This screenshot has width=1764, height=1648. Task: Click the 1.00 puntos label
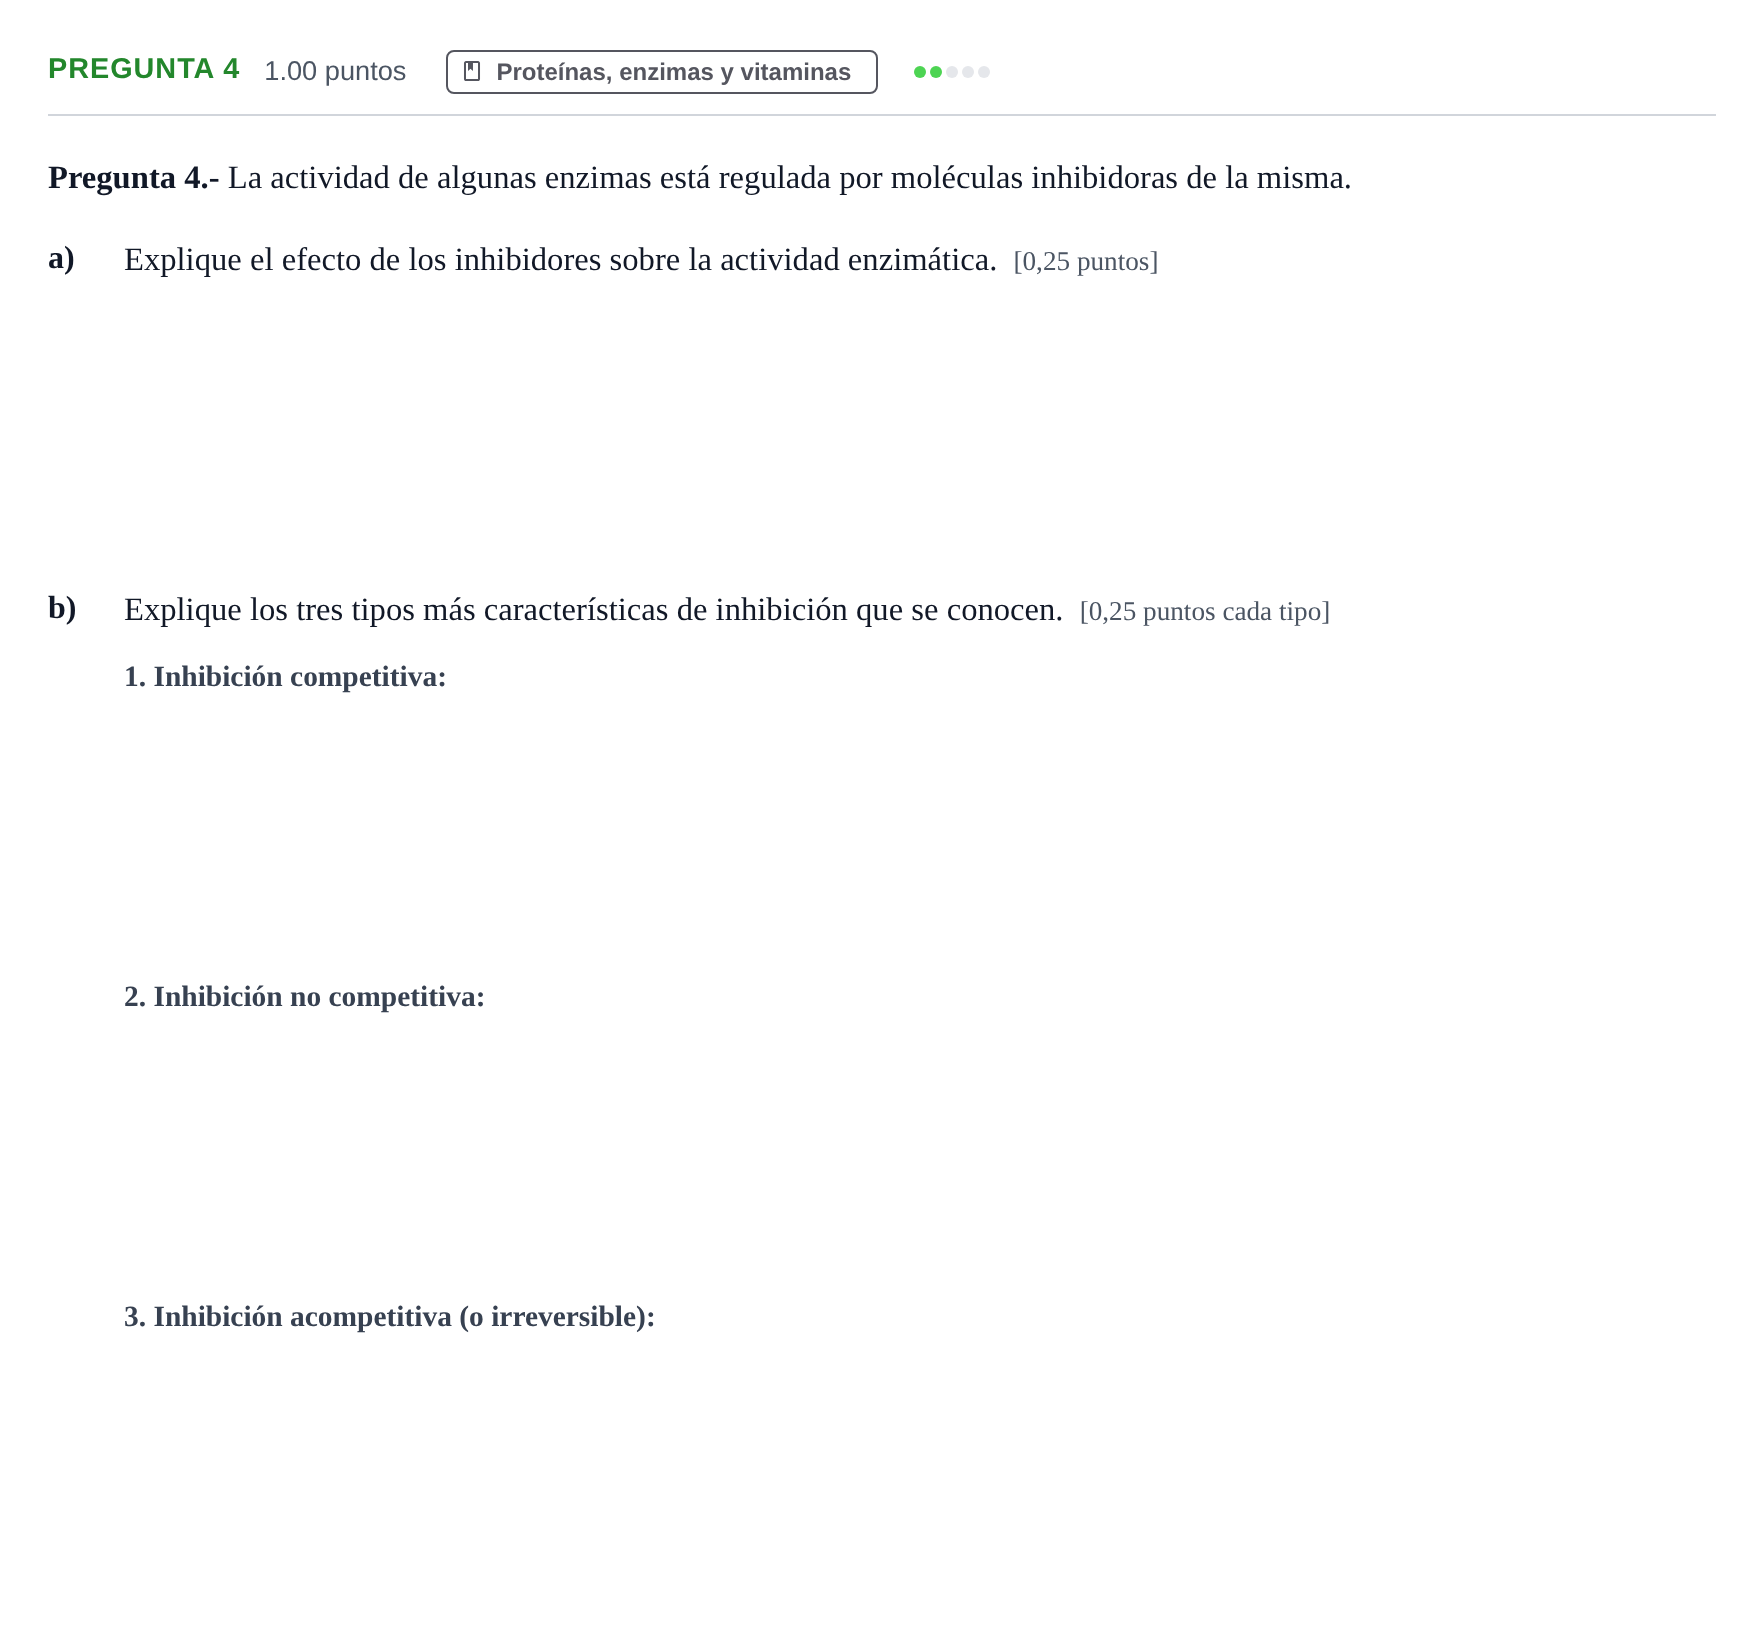point(335,71)
